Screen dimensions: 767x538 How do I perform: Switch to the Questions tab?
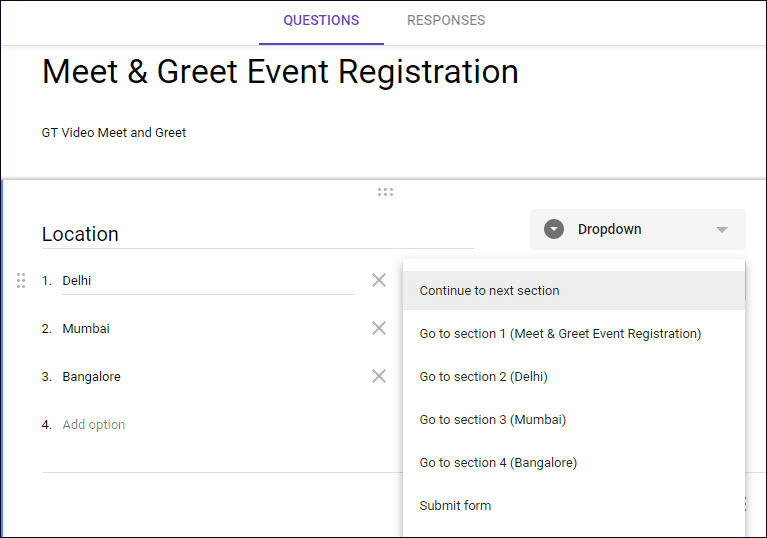(321, 21)
